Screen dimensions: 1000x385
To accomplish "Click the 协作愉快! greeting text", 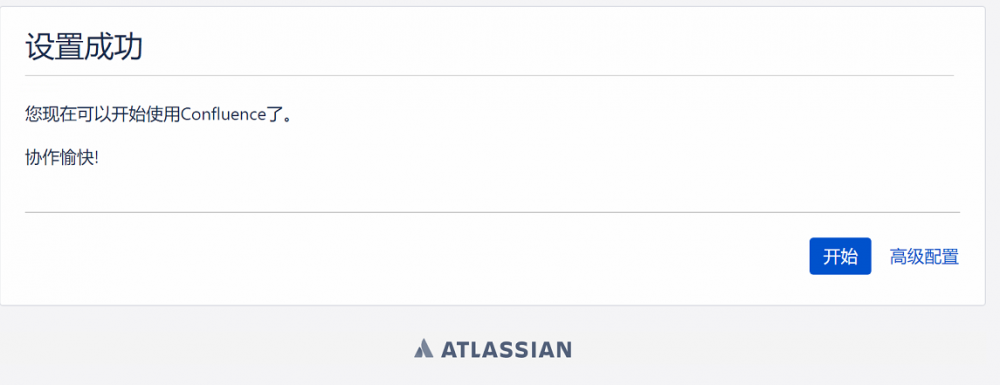I will coord(62,159).
